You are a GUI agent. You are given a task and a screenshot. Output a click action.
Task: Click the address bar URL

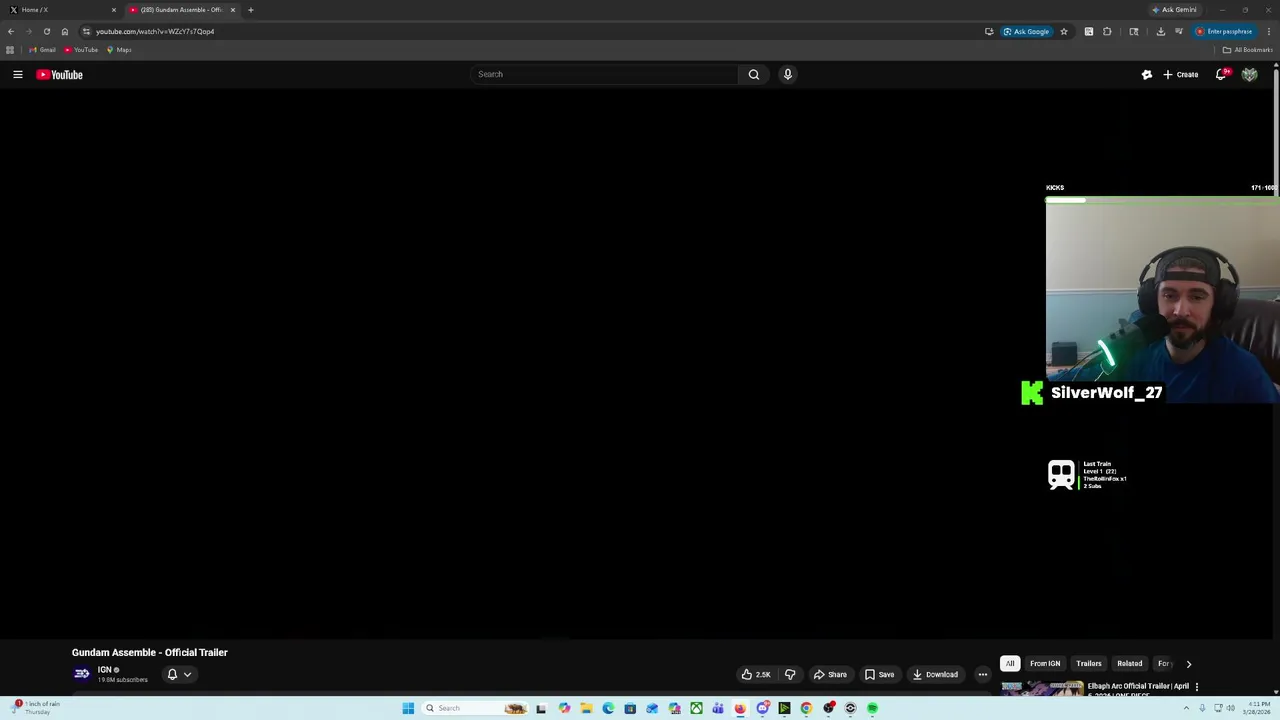155,31
